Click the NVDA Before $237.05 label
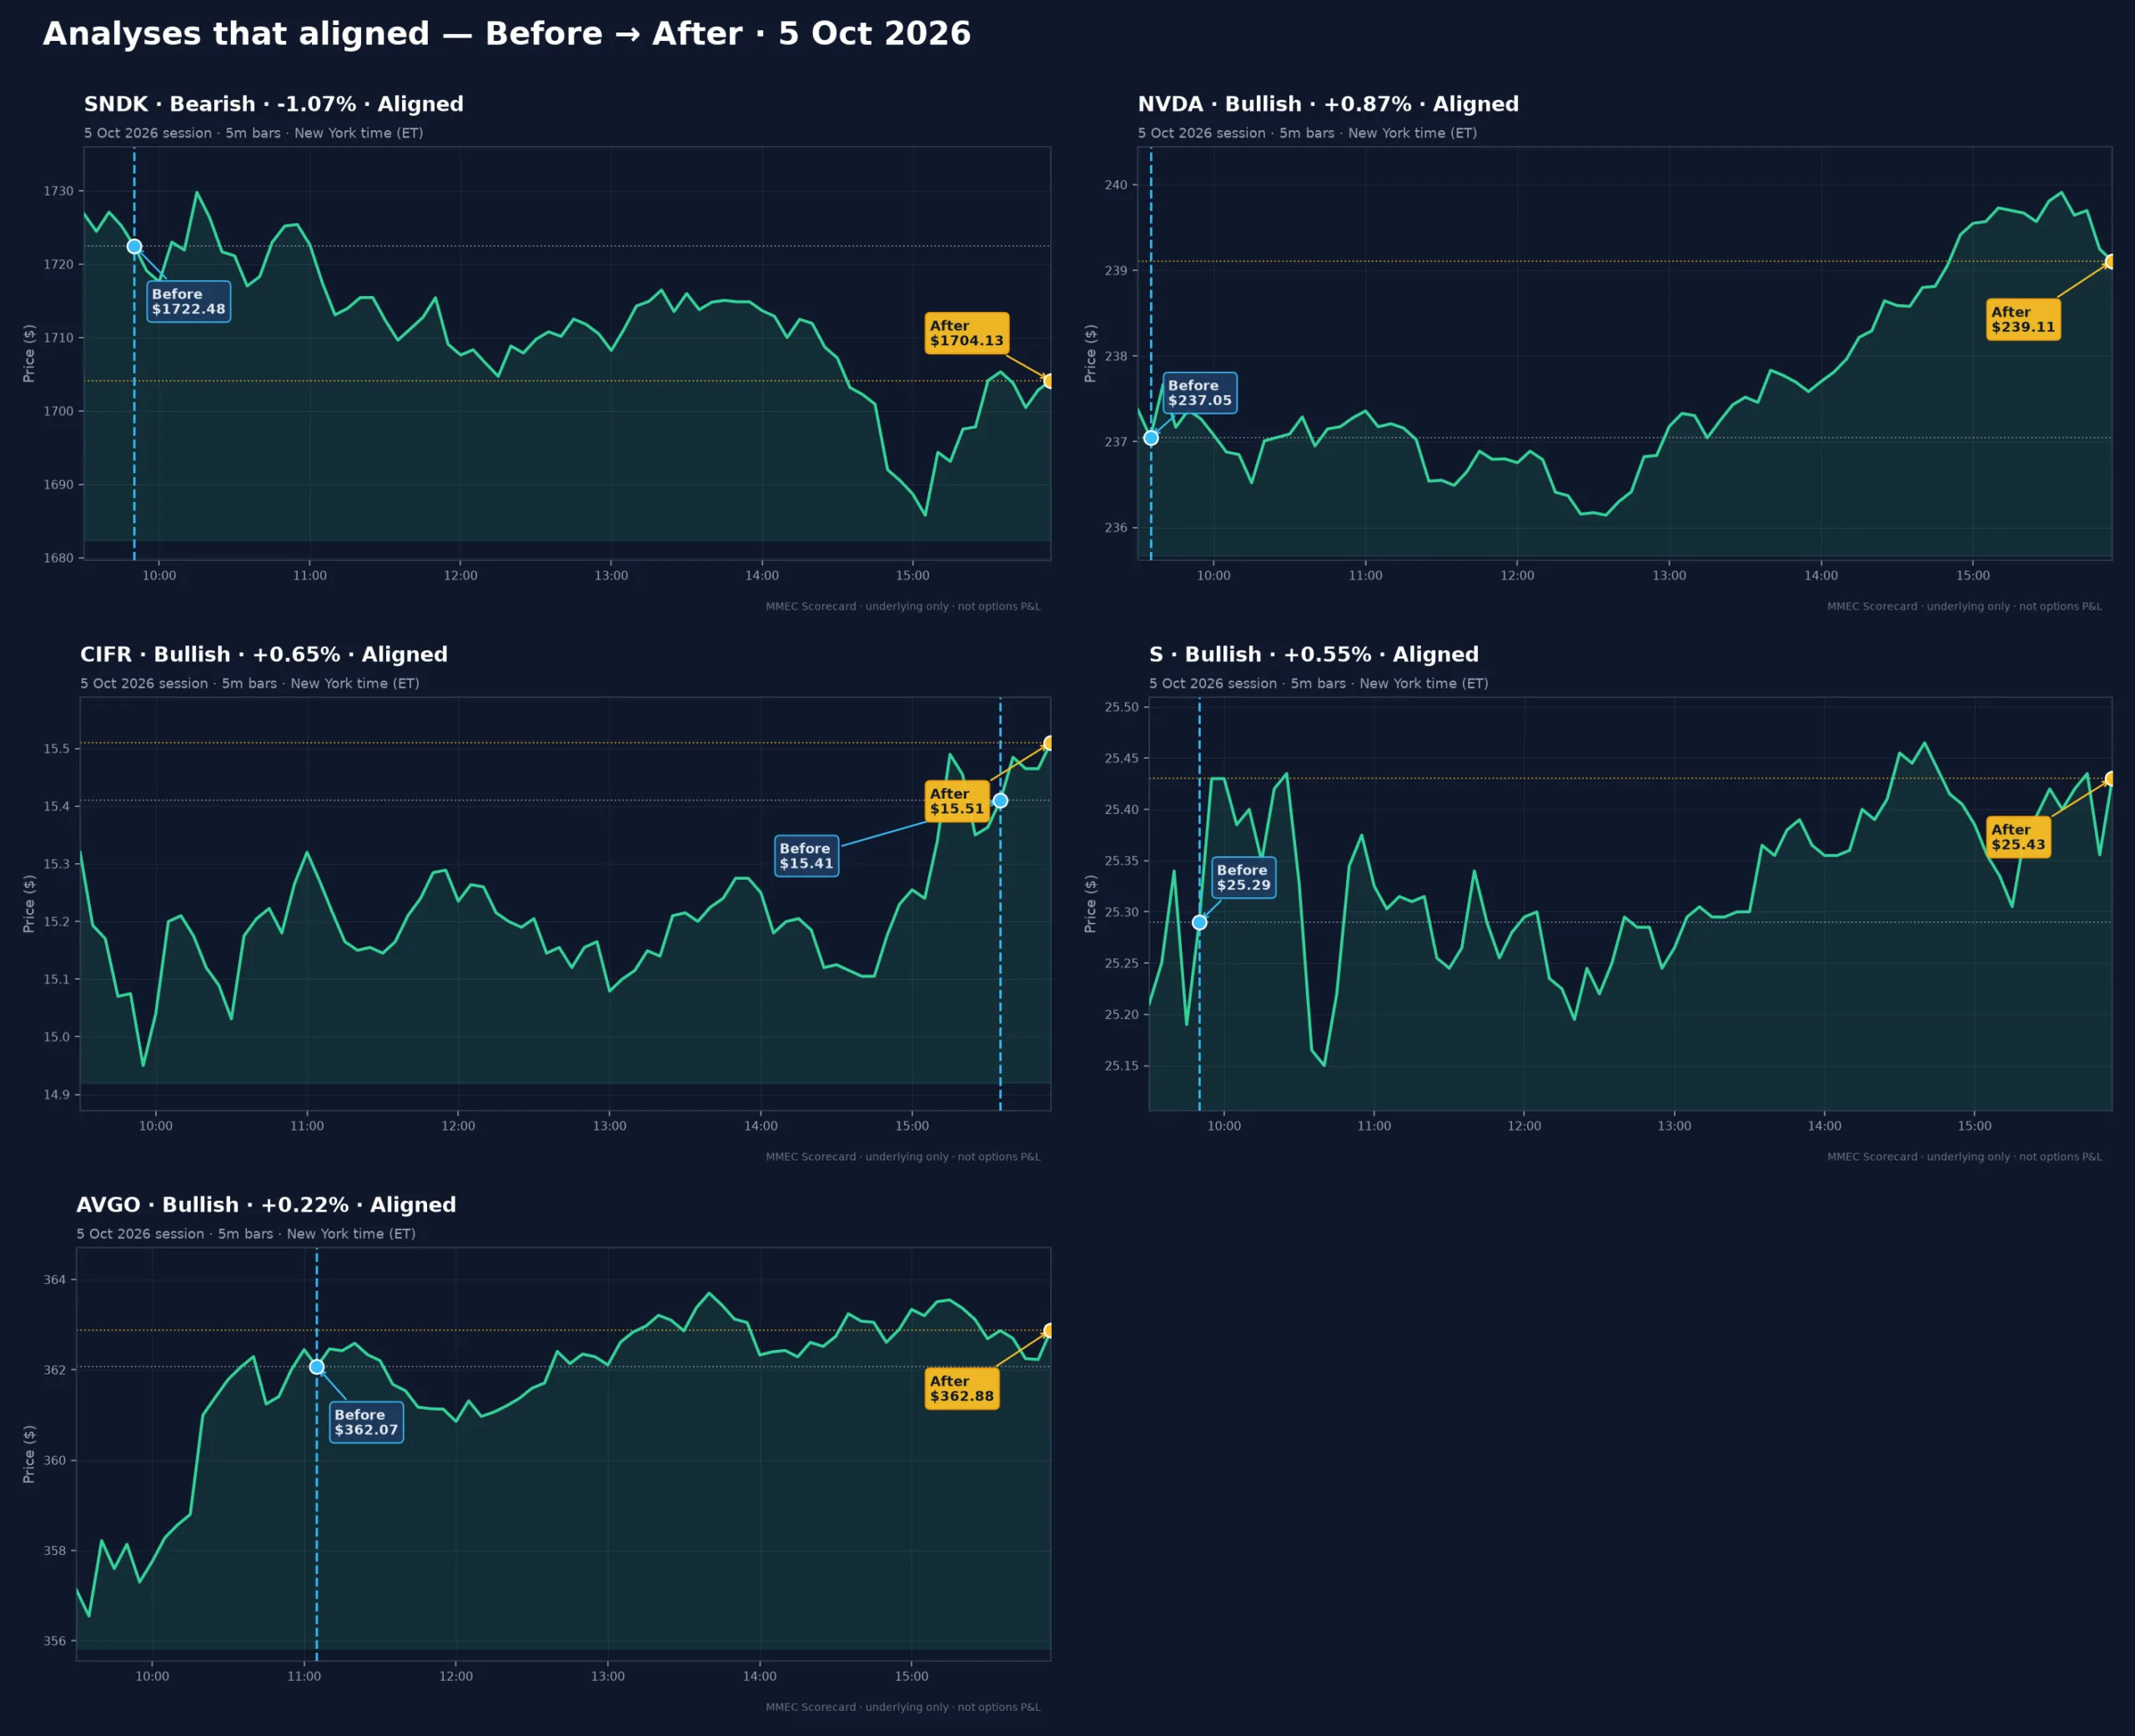2135x1736 pixels. [x=1200, y=393]
